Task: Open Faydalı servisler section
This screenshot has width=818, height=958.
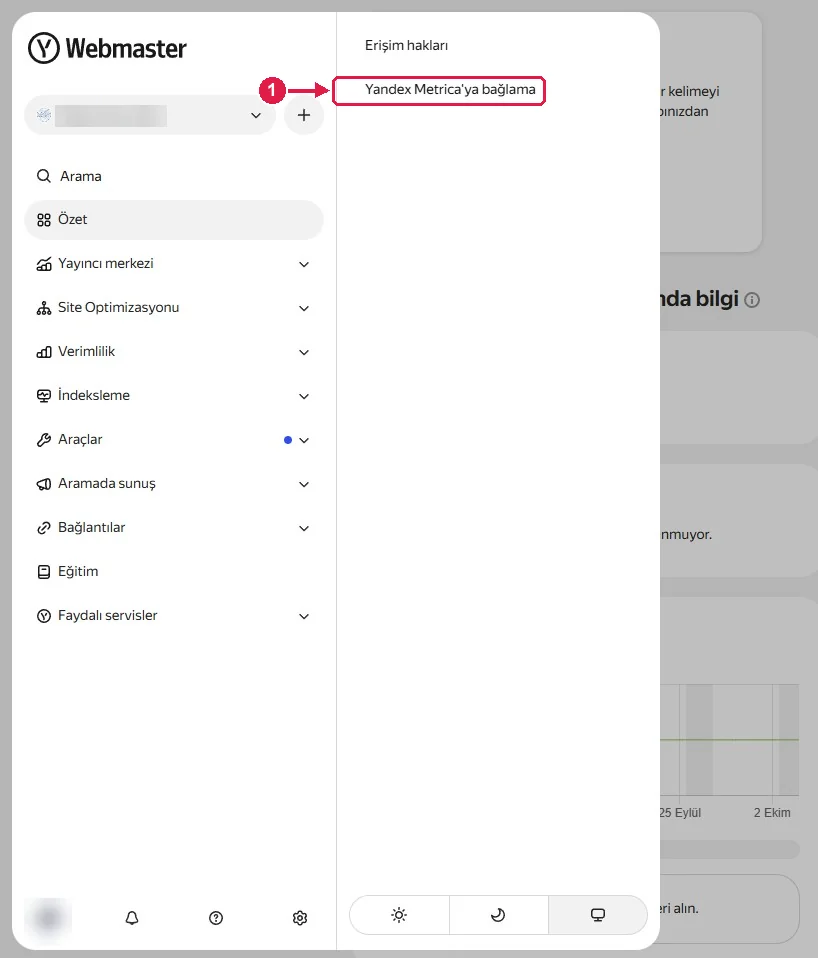Action: pos(173,616)
